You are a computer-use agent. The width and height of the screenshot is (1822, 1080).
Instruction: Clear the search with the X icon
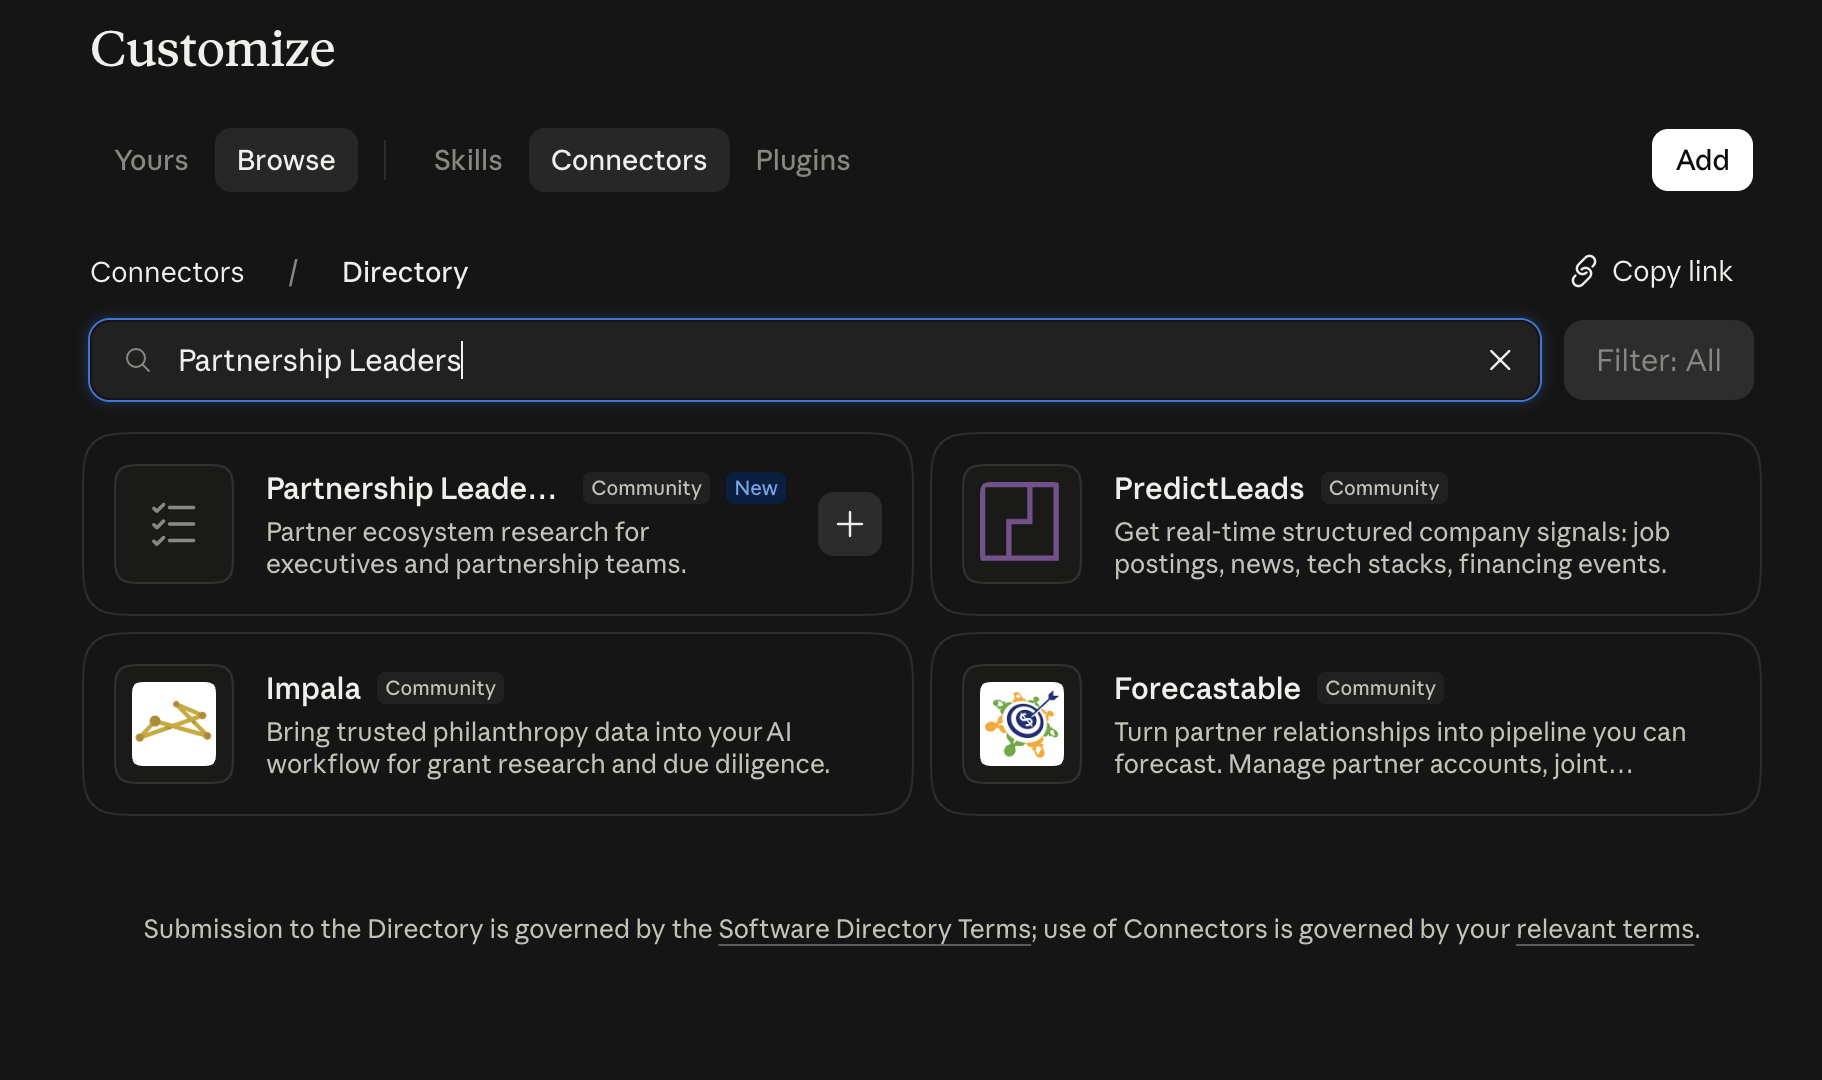pos(1499,360)
